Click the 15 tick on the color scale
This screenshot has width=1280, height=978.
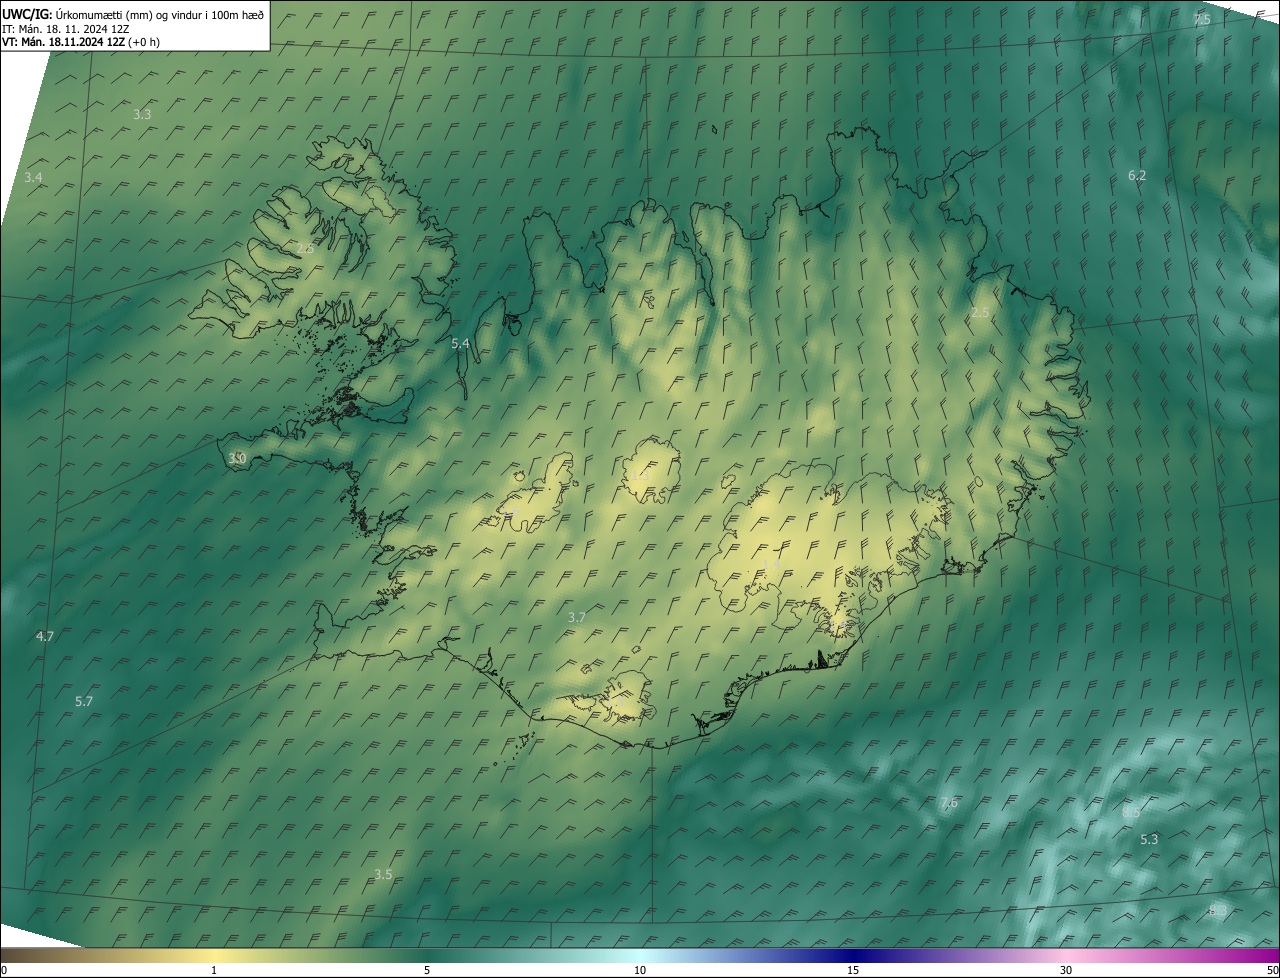click(x=853, y=970)
